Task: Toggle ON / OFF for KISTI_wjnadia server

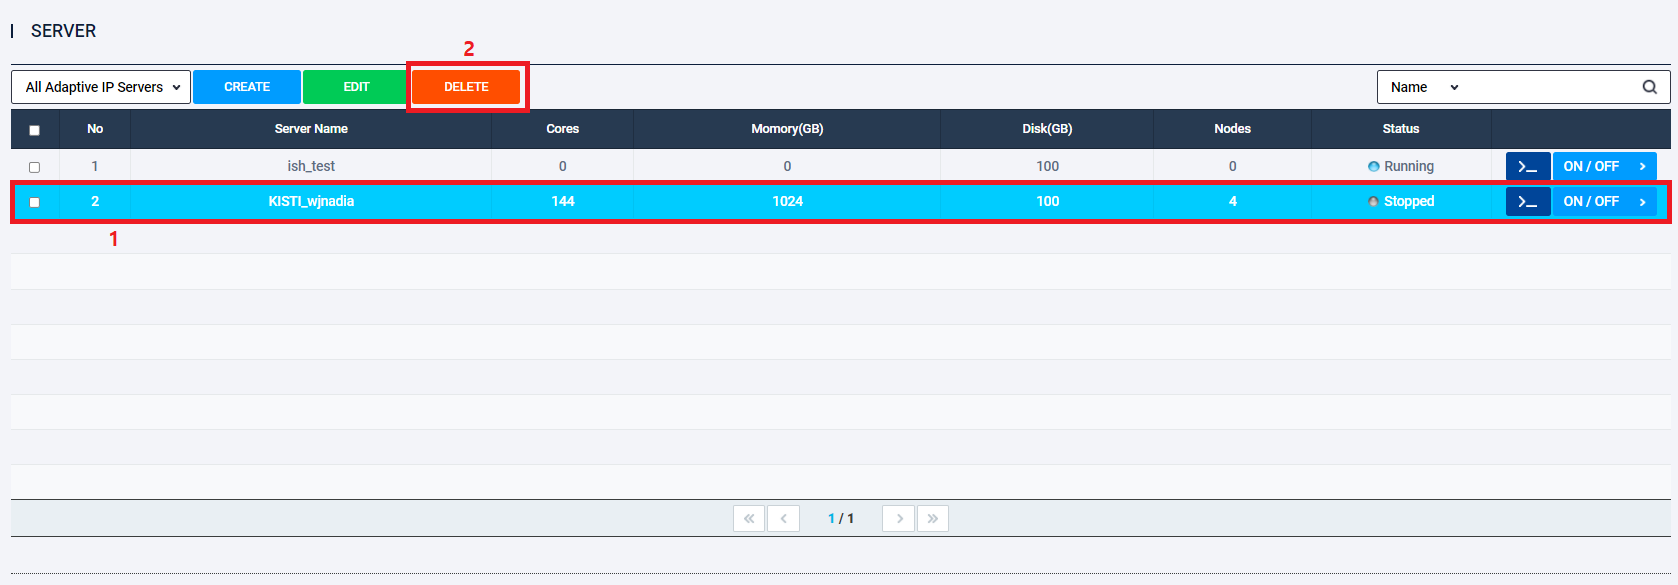Action: click(x=1605, y=201)
